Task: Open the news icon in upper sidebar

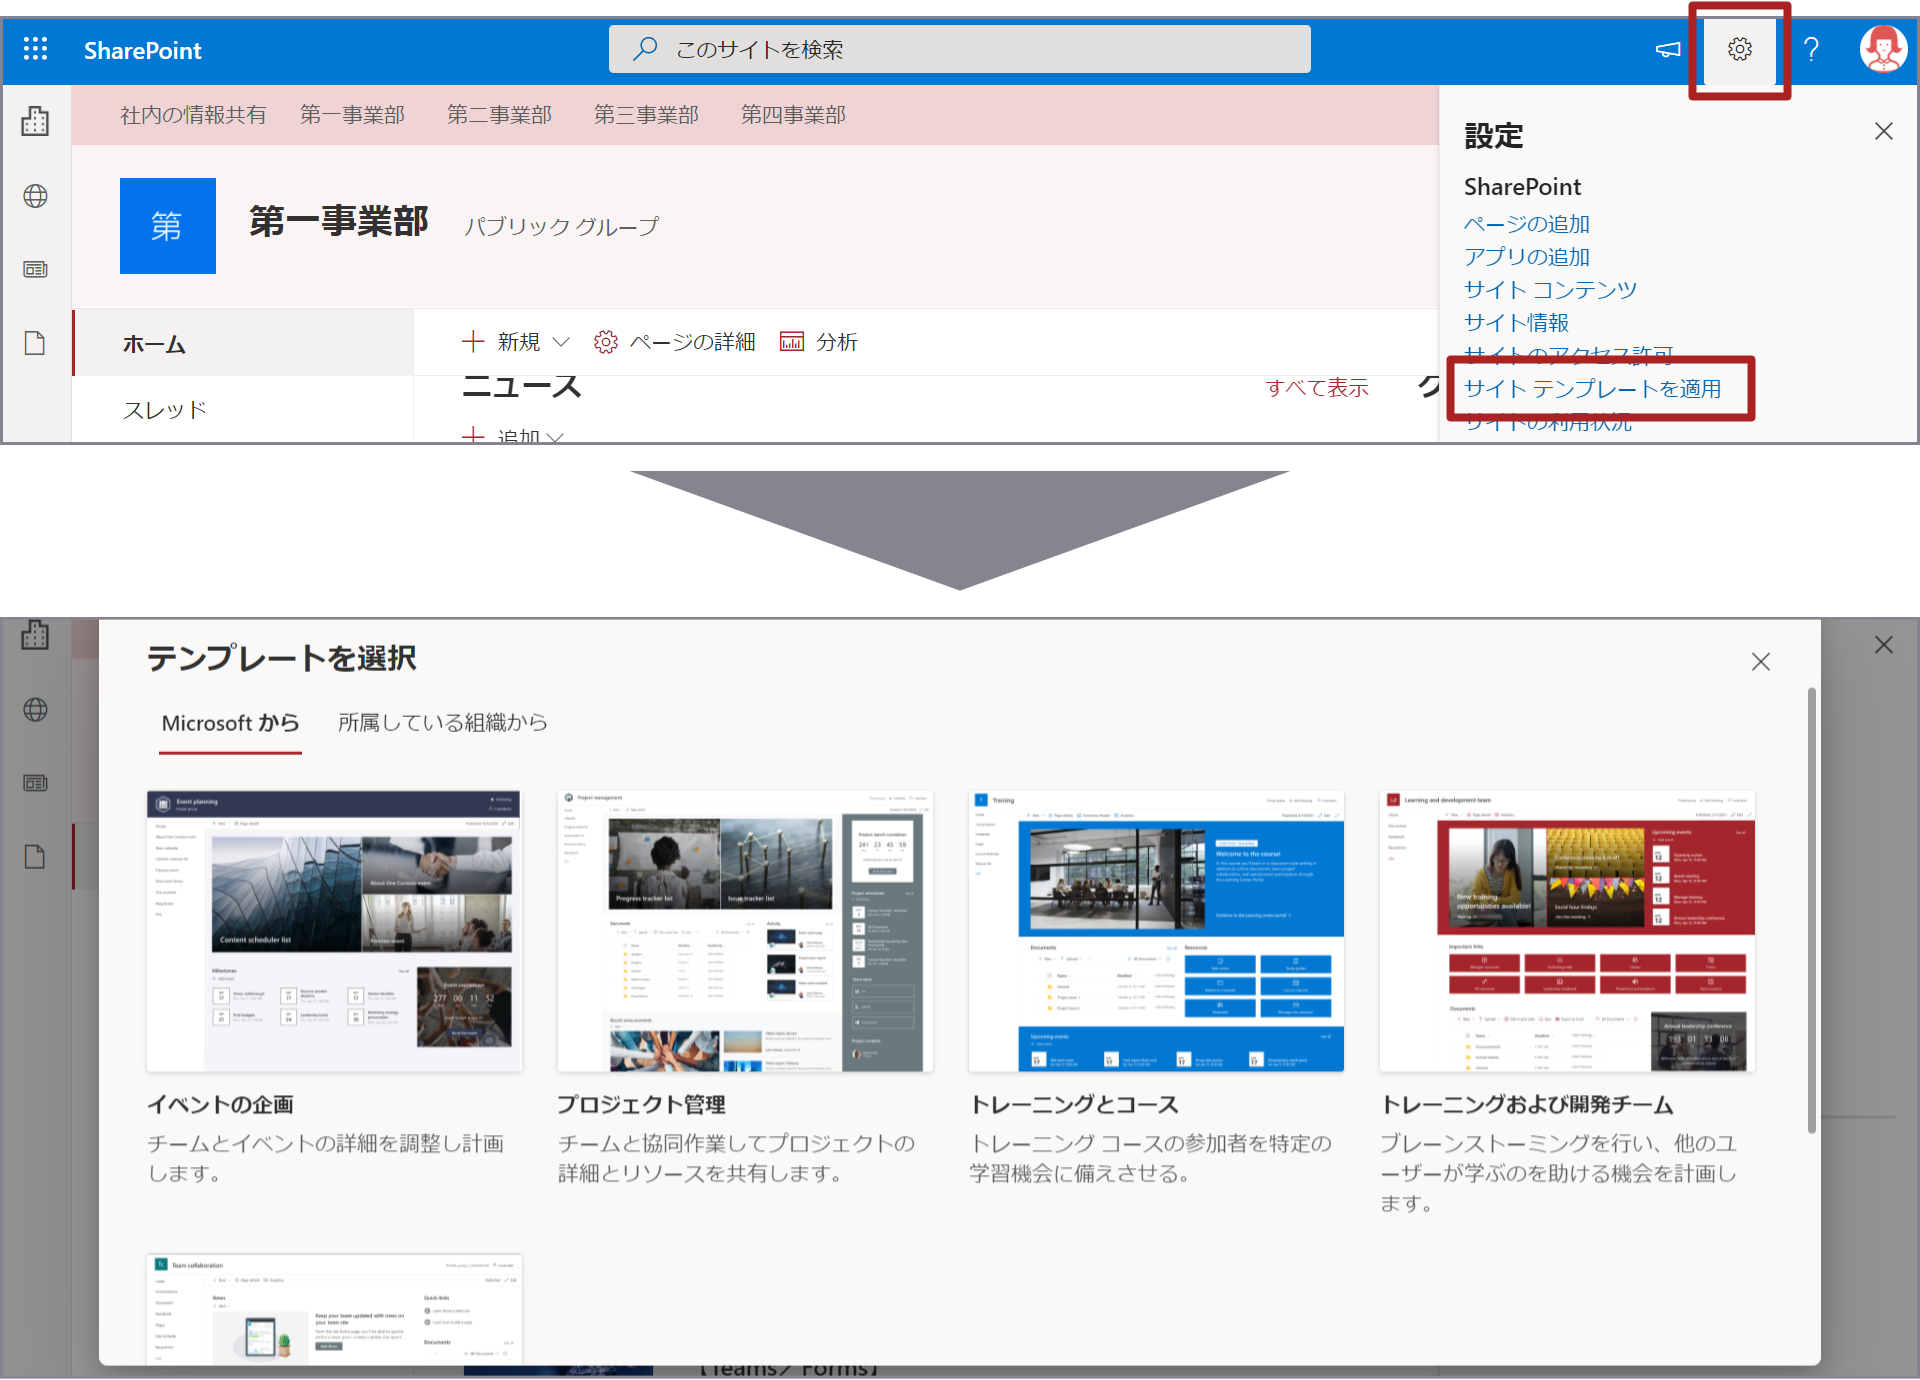Action: pyautogui.click(x=35, y=269)
